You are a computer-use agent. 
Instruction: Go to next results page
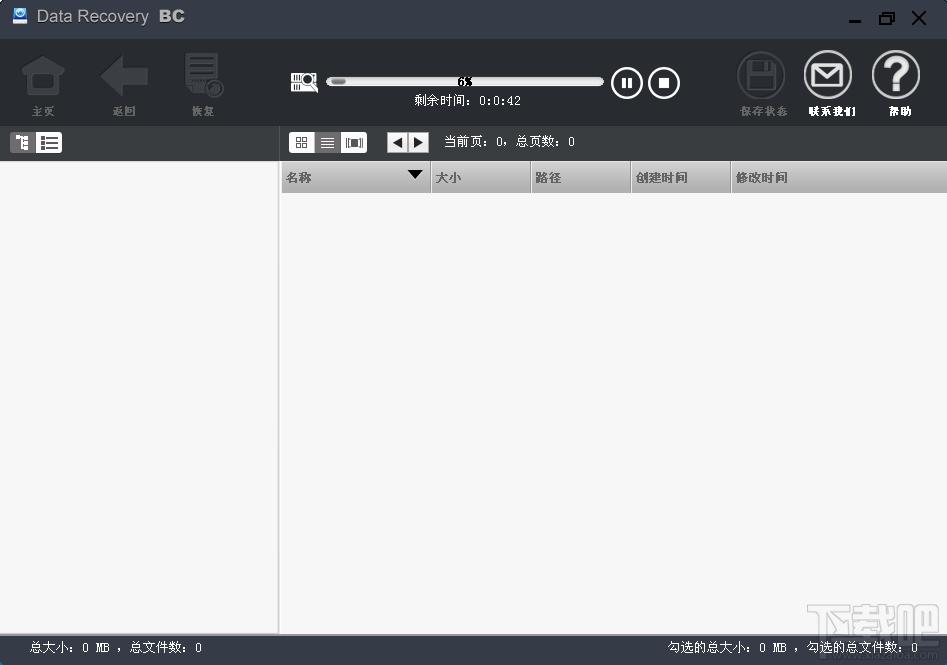(419, 143)
